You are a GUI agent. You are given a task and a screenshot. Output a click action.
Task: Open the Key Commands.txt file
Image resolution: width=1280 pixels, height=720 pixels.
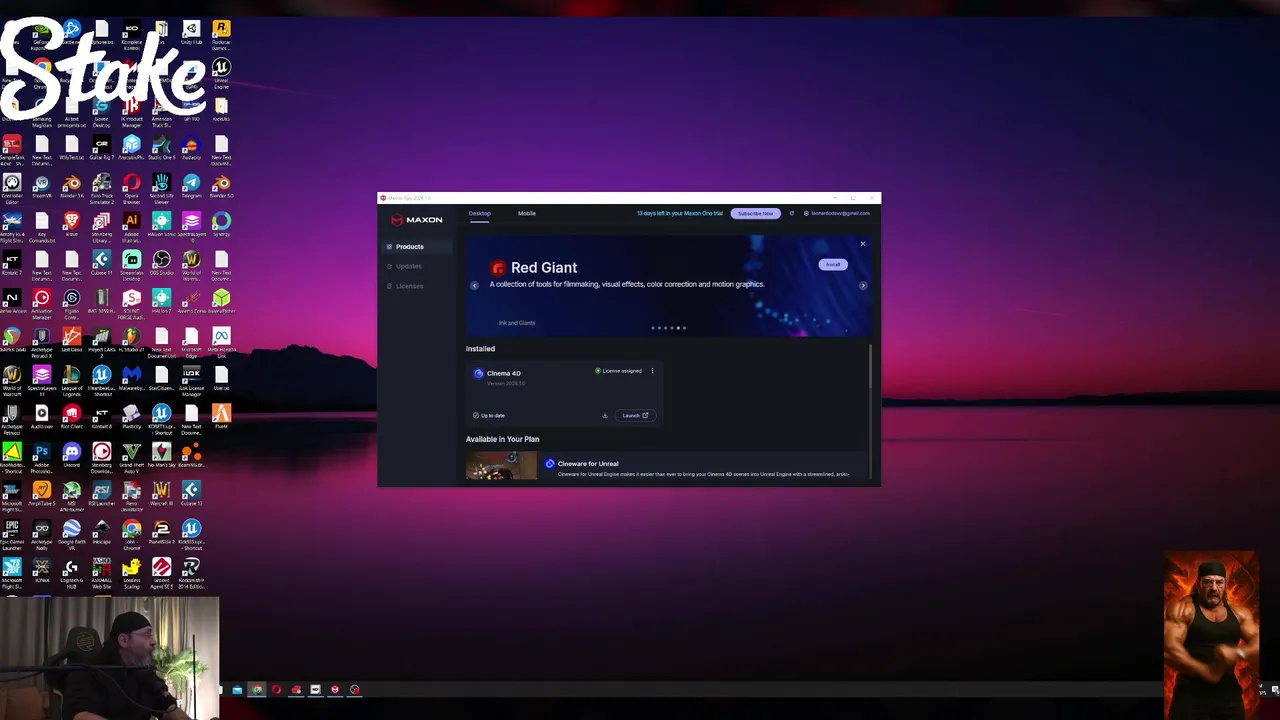click(x=41, y=225)
